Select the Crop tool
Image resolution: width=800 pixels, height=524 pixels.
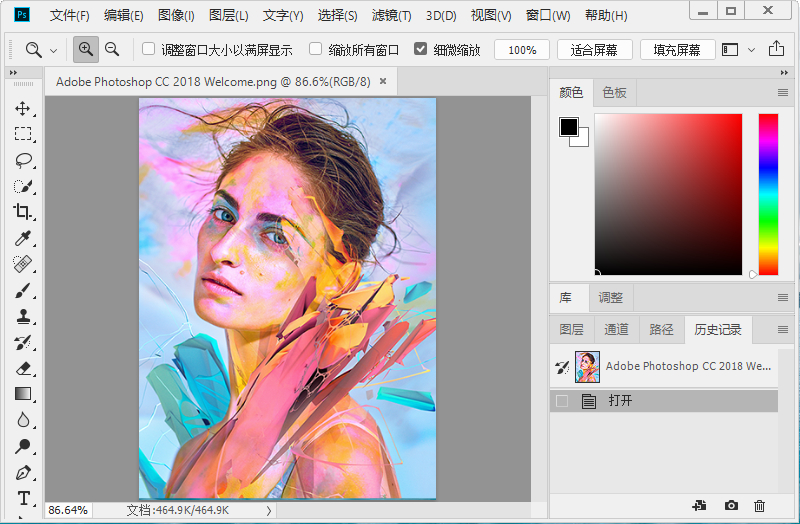click(x=22, y=212)
